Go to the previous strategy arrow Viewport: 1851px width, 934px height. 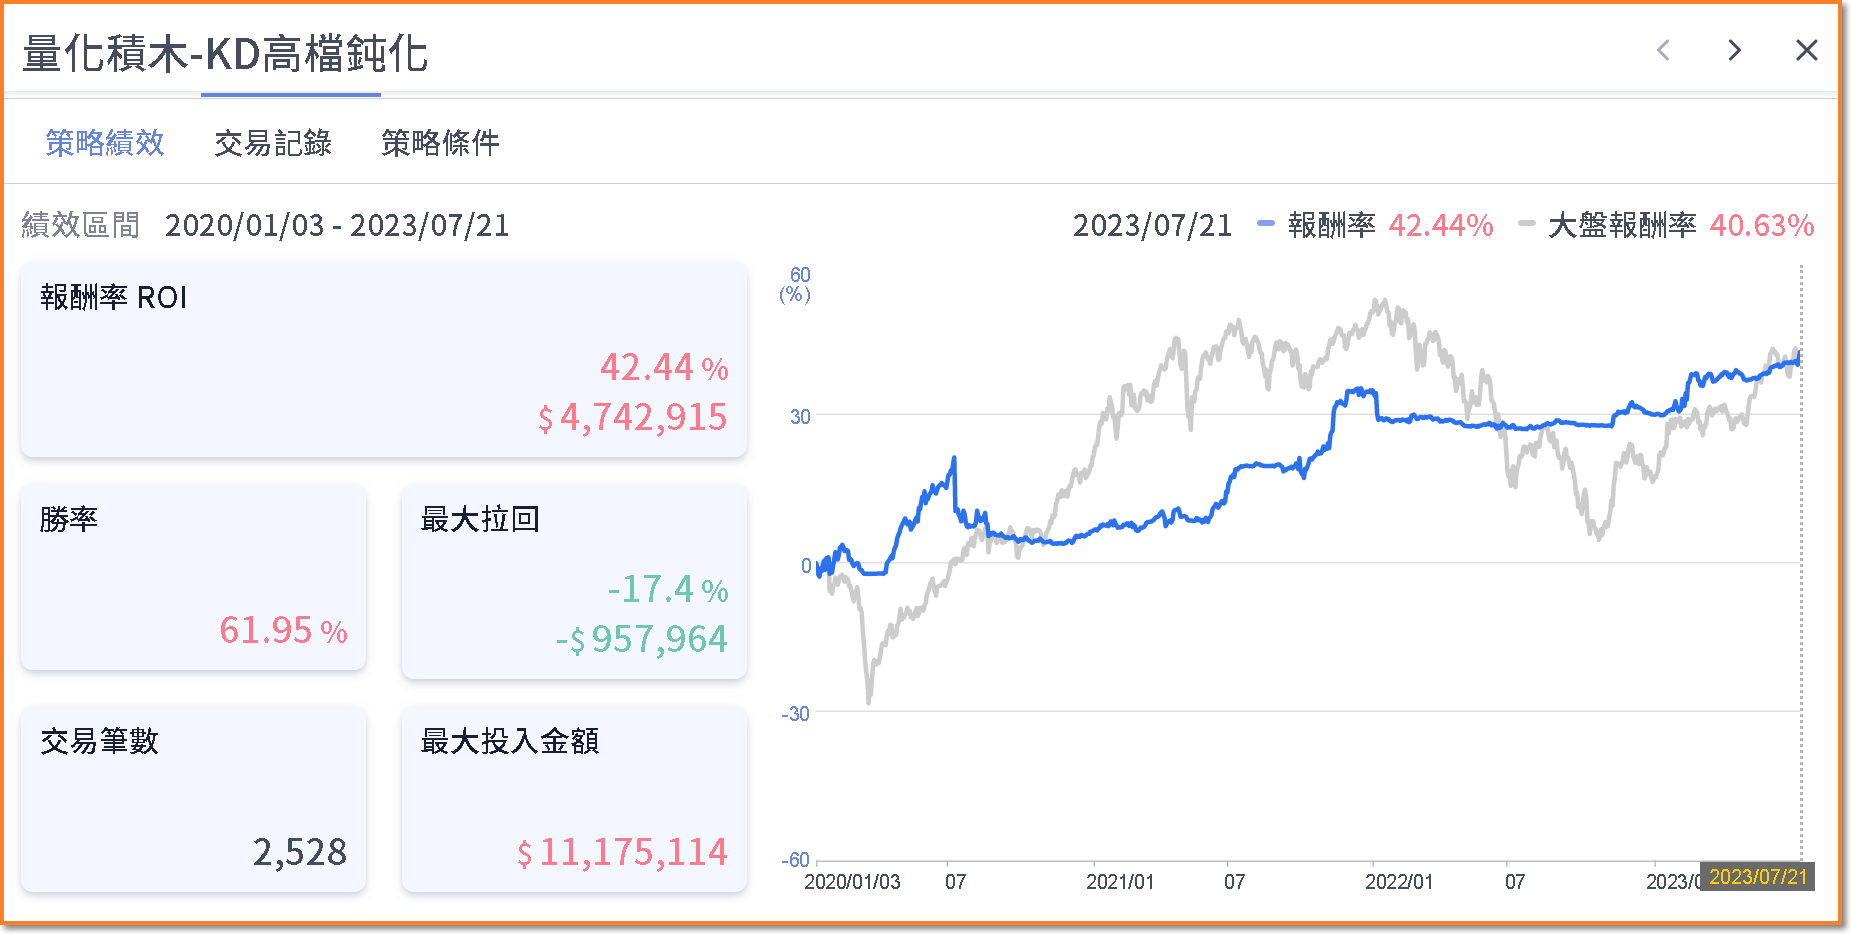(1663, 50)
